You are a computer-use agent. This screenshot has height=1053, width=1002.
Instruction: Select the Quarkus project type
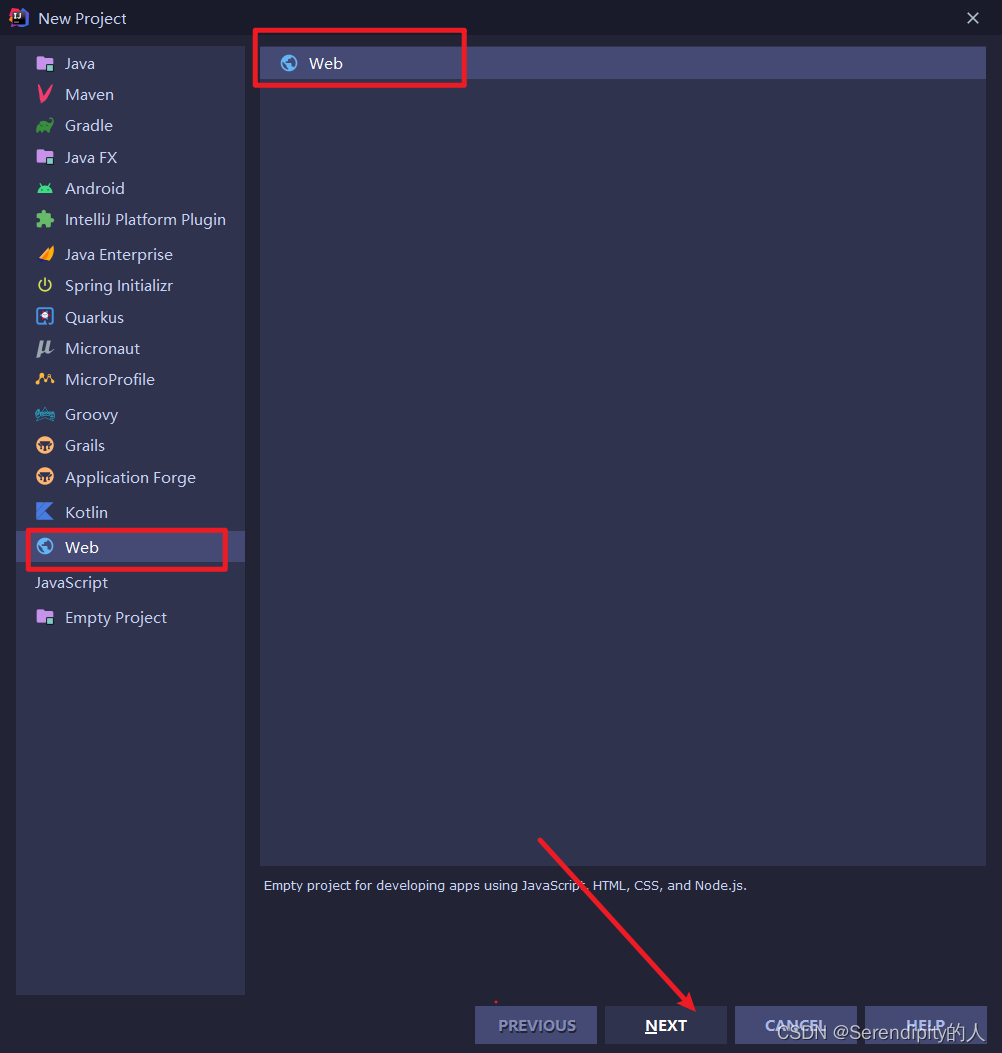pyautogui.click(x=93, y=317)
